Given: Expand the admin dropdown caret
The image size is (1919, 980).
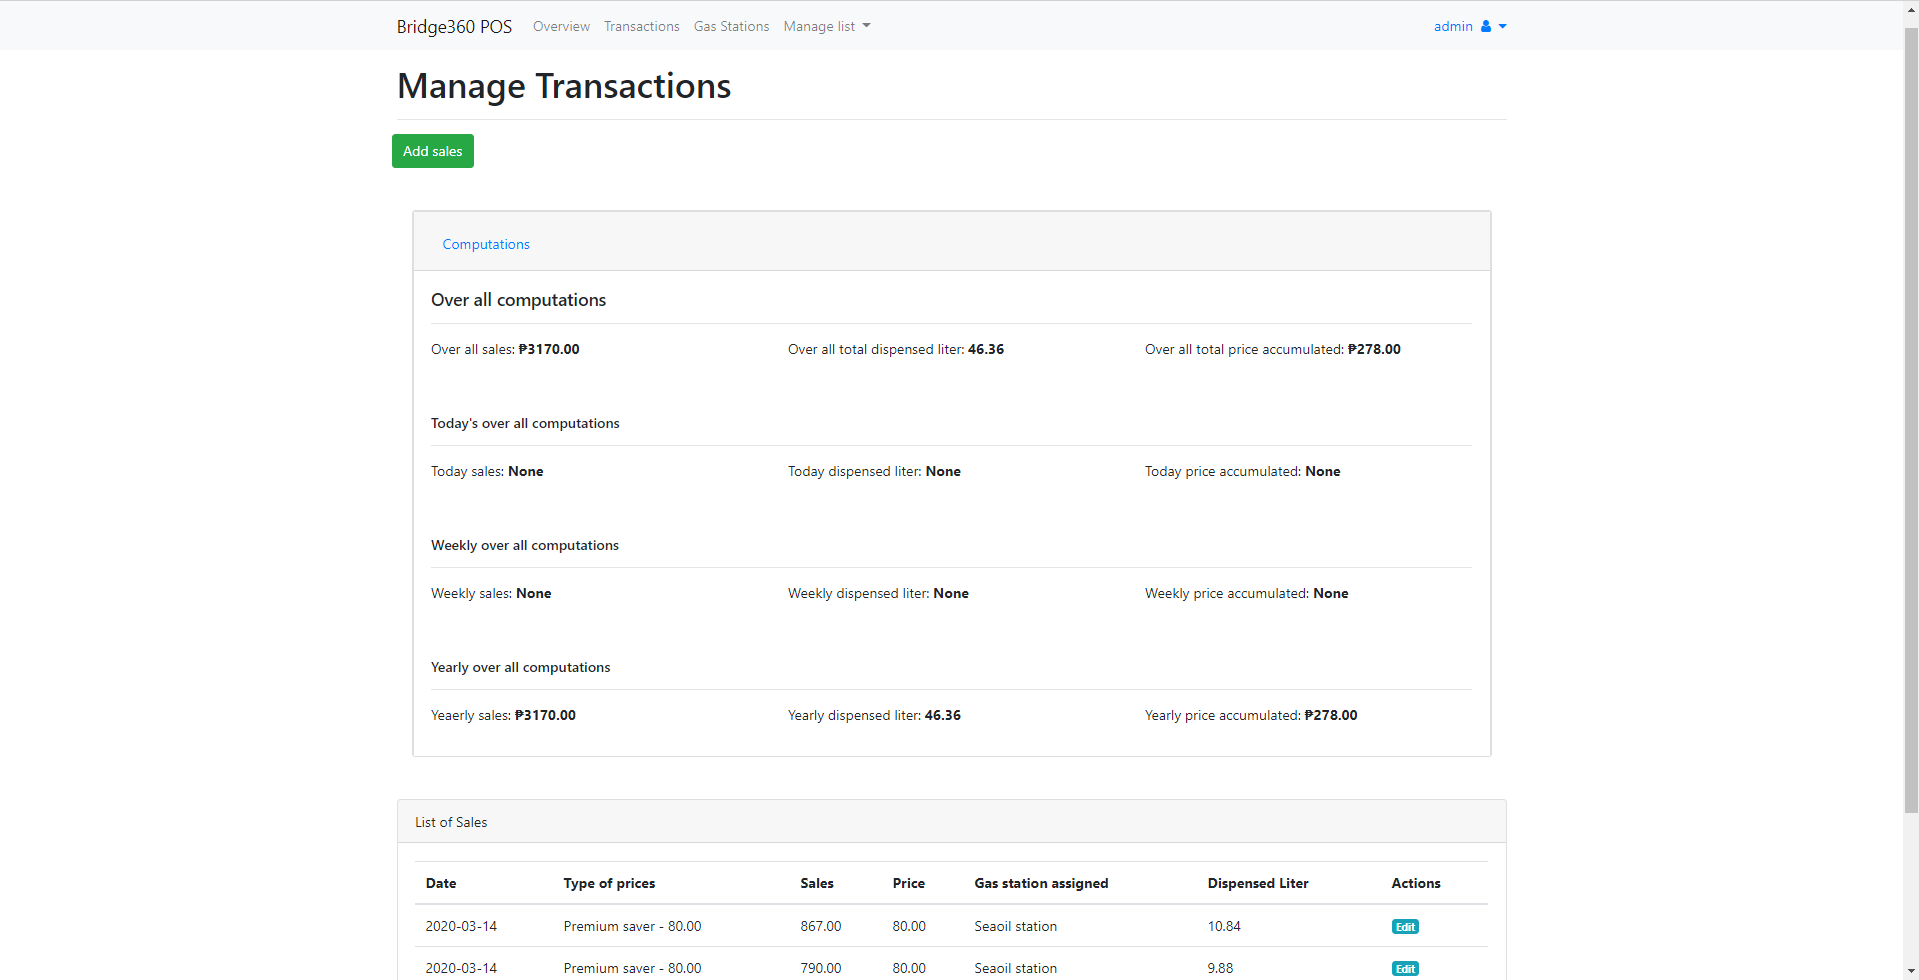Looking at the screenshot, I should (1502, 27).
